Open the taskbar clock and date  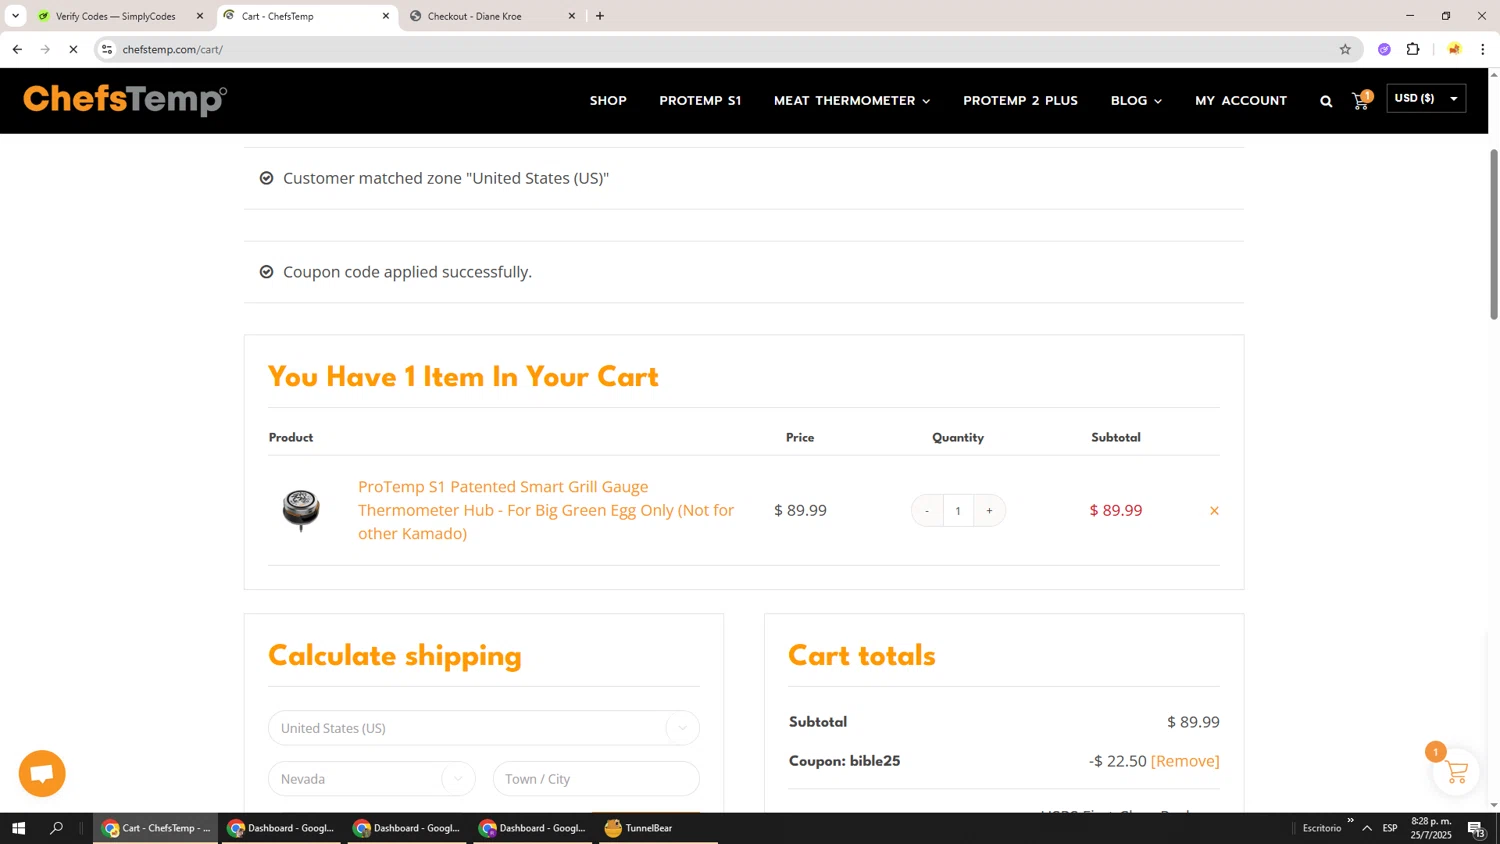click(x=1431, y=828)
